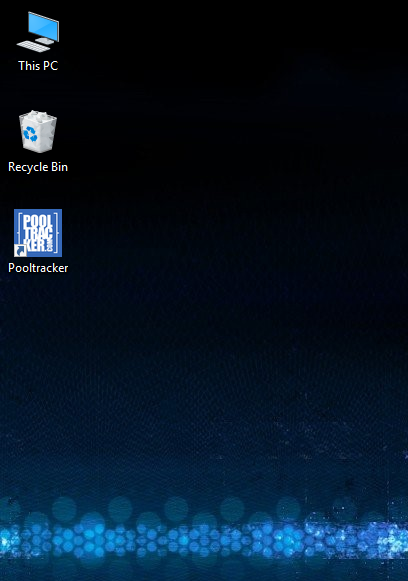408x581 pixels.
Task: Click the "Pooltracker" text label
Action: point(38,268)
